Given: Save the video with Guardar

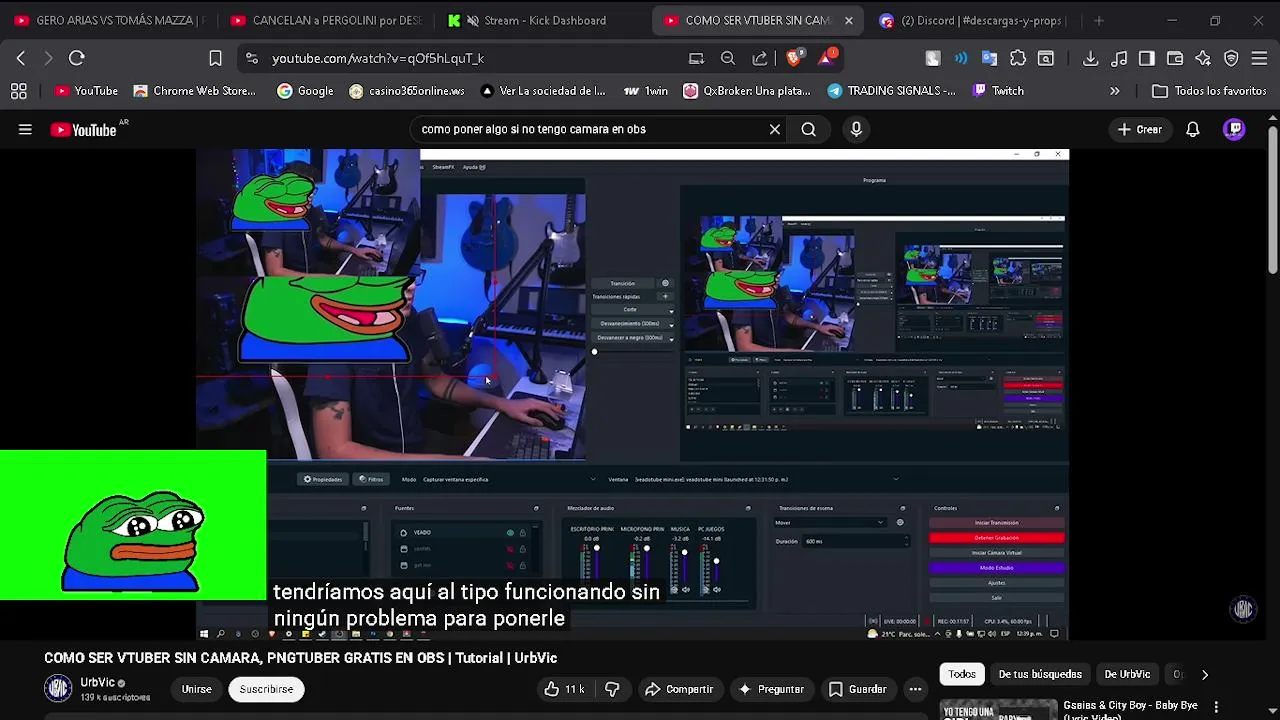Looking at the screenshot, I should 856,689.
